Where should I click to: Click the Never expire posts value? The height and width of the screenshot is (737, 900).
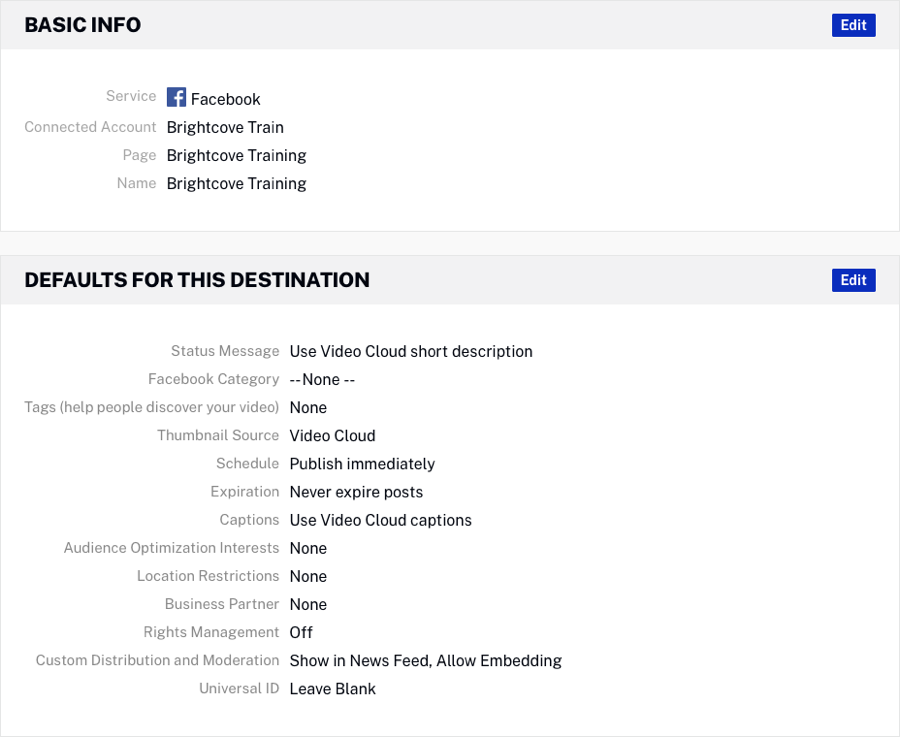click(x=356, y=492)
